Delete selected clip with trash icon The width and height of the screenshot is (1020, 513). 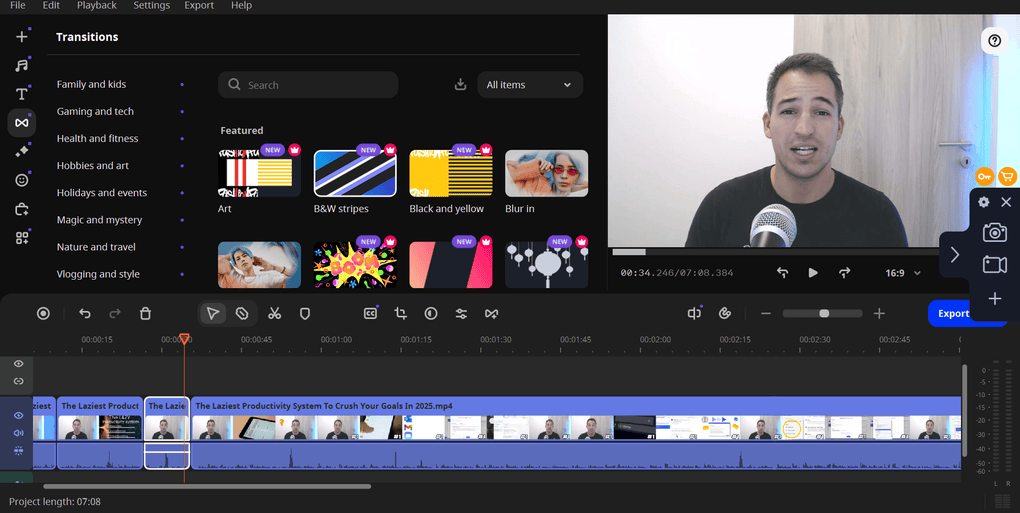pyautogui.click(x=145, y=313)
